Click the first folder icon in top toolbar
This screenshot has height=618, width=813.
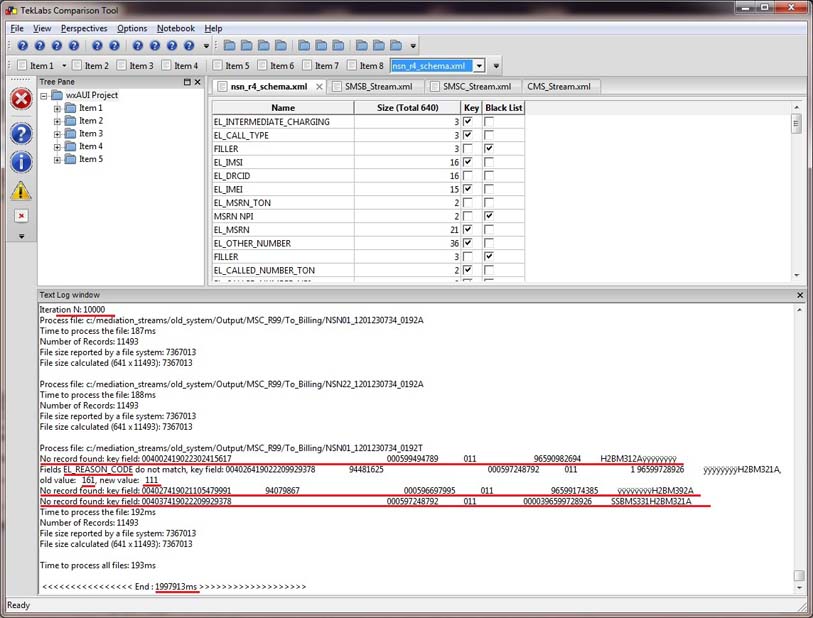(230, 46)
